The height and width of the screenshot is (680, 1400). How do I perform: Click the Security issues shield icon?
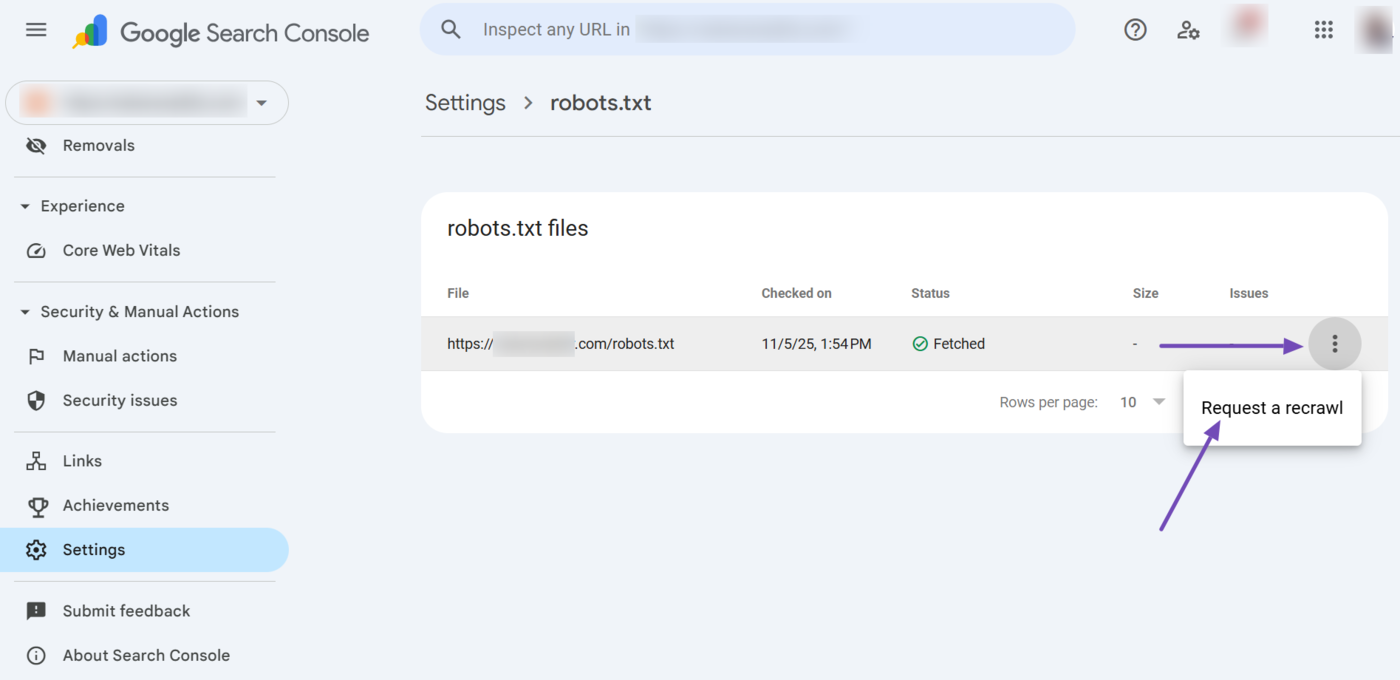click(36, 400)
